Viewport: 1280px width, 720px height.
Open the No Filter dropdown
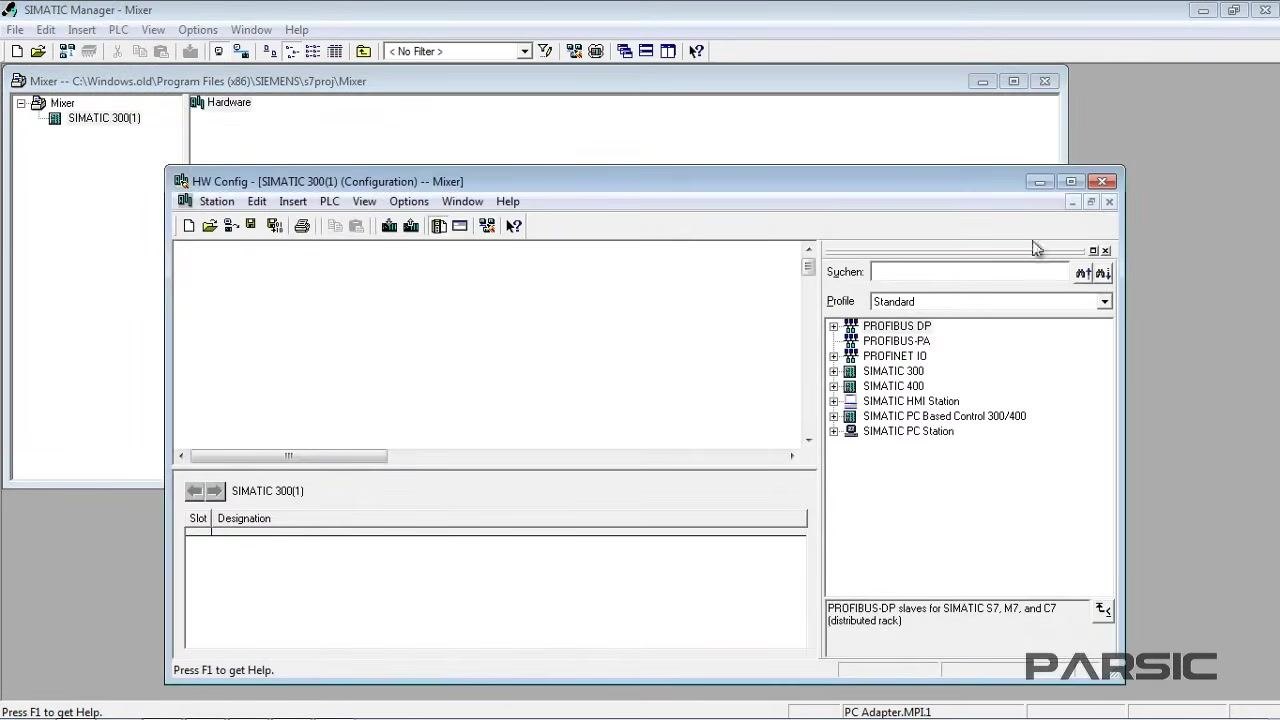(x=524, y=51)
